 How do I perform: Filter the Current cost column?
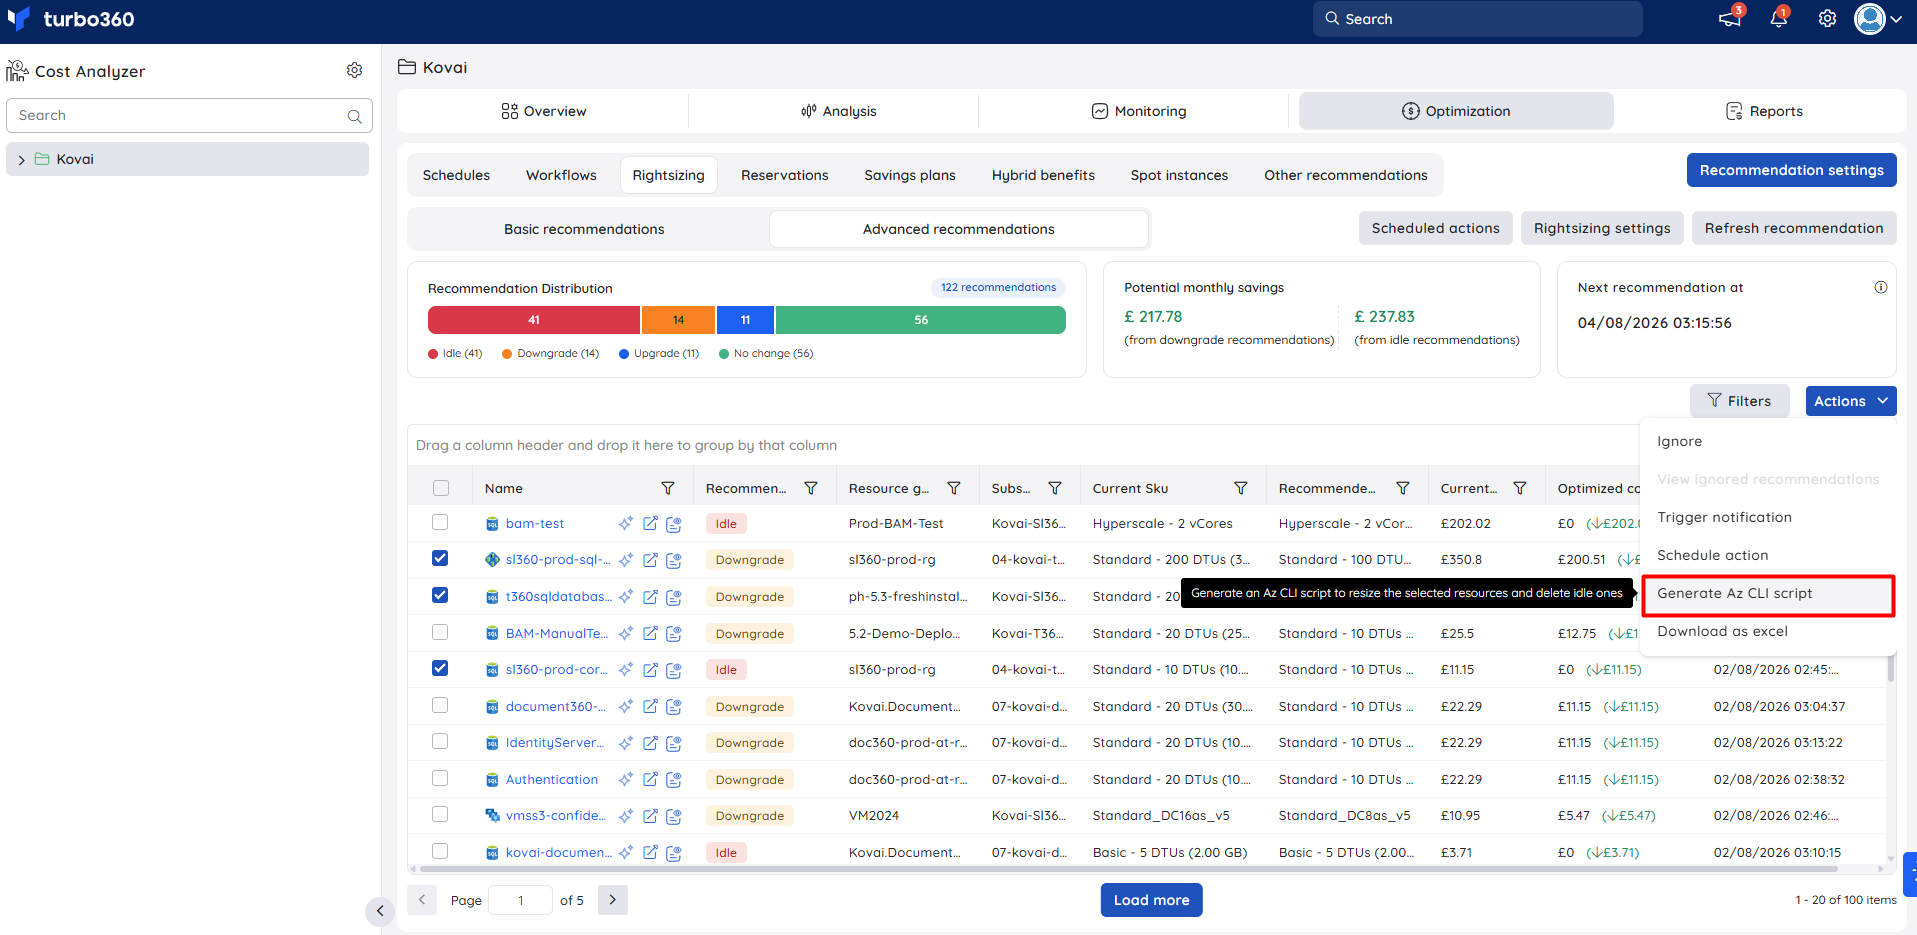click(1520, 488)
